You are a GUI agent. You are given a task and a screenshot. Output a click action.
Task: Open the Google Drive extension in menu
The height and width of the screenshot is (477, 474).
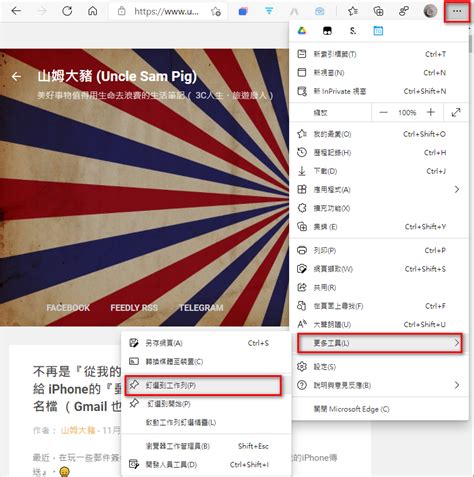302,31
